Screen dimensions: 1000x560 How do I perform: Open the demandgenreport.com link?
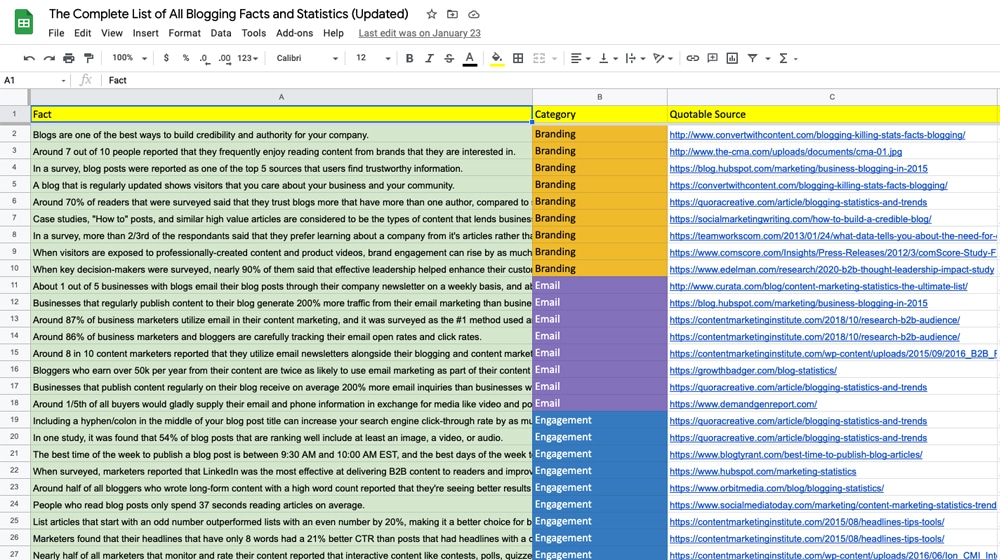pos(743,404)
